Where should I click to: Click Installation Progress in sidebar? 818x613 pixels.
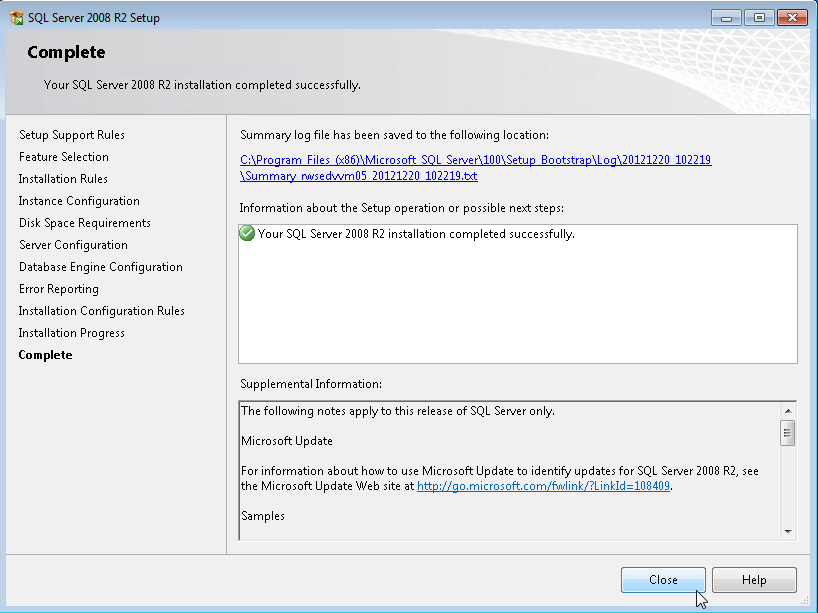[x=72, y=333]
